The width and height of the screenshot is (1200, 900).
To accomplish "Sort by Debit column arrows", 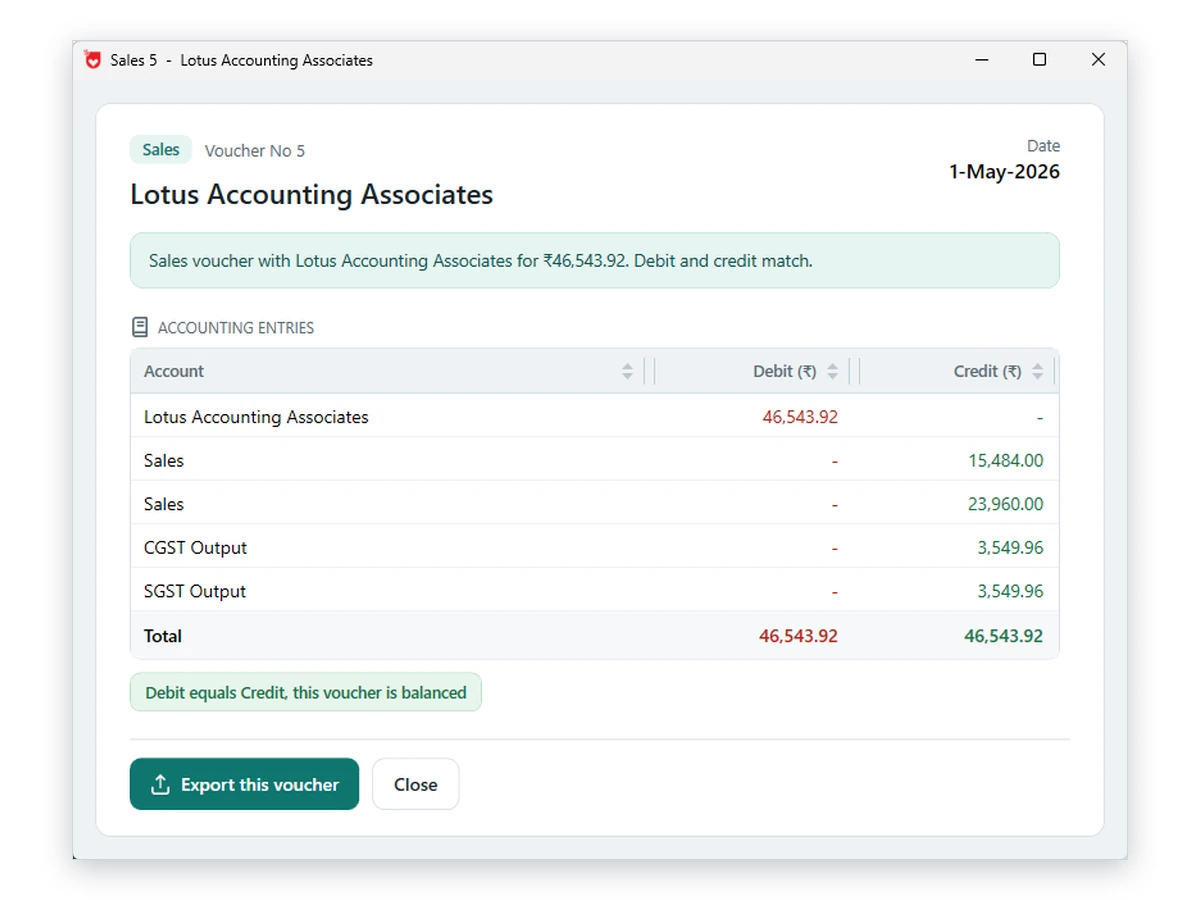I will coord(832,371).
